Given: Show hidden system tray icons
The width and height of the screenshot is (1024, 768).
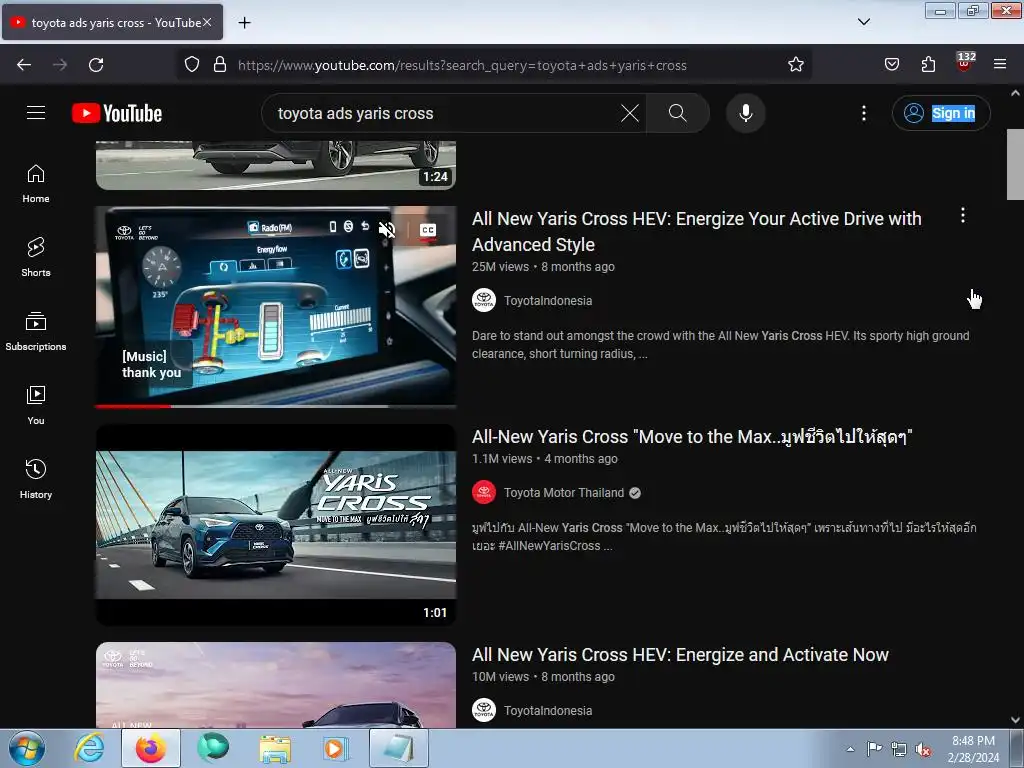Looking at the screenshot, I should pos(850,749).
